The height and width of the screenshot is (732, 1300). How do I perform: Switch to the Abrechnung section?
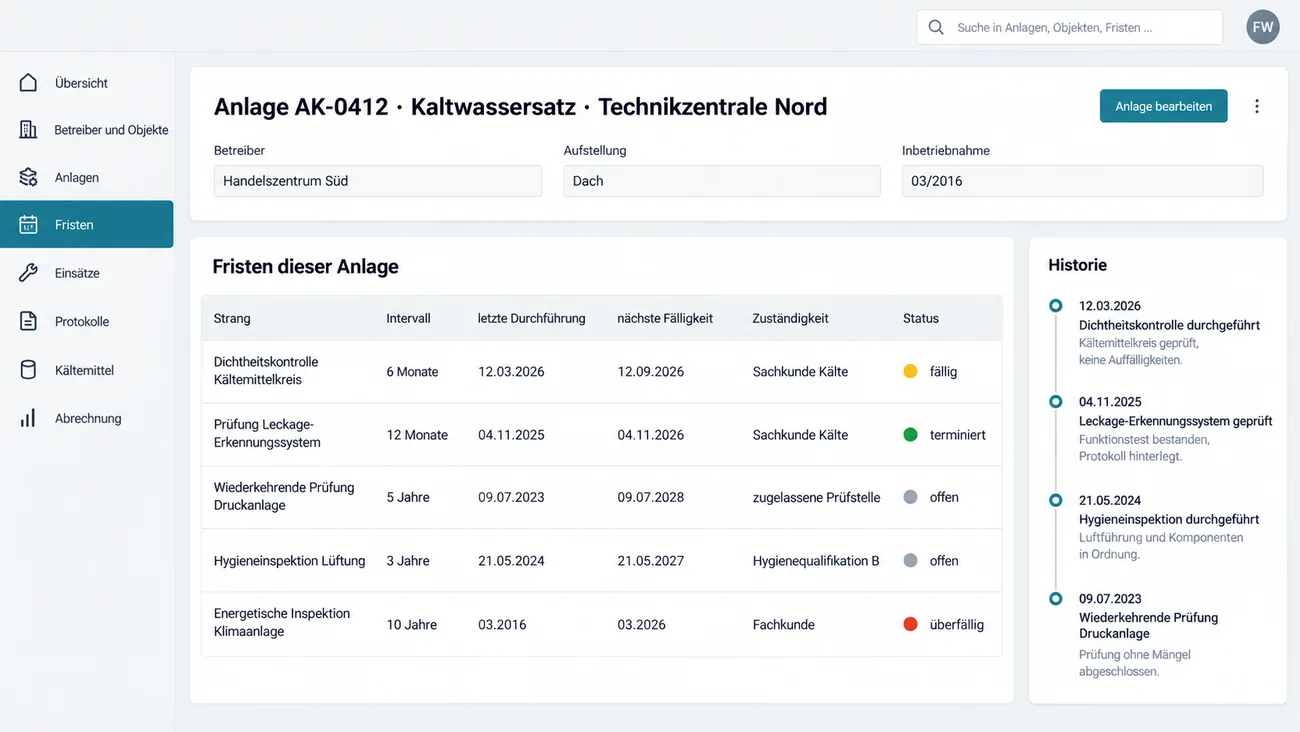87,418
